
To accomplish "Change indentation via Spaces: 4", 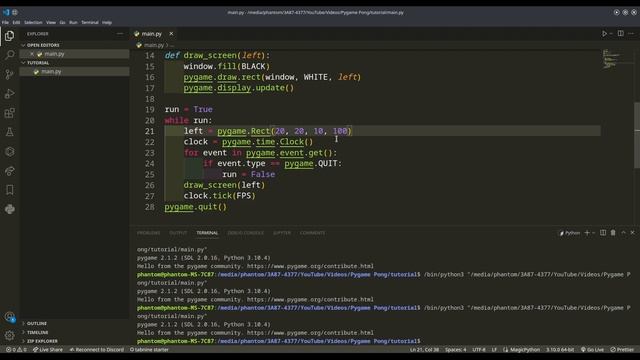I will click(456, 349).
